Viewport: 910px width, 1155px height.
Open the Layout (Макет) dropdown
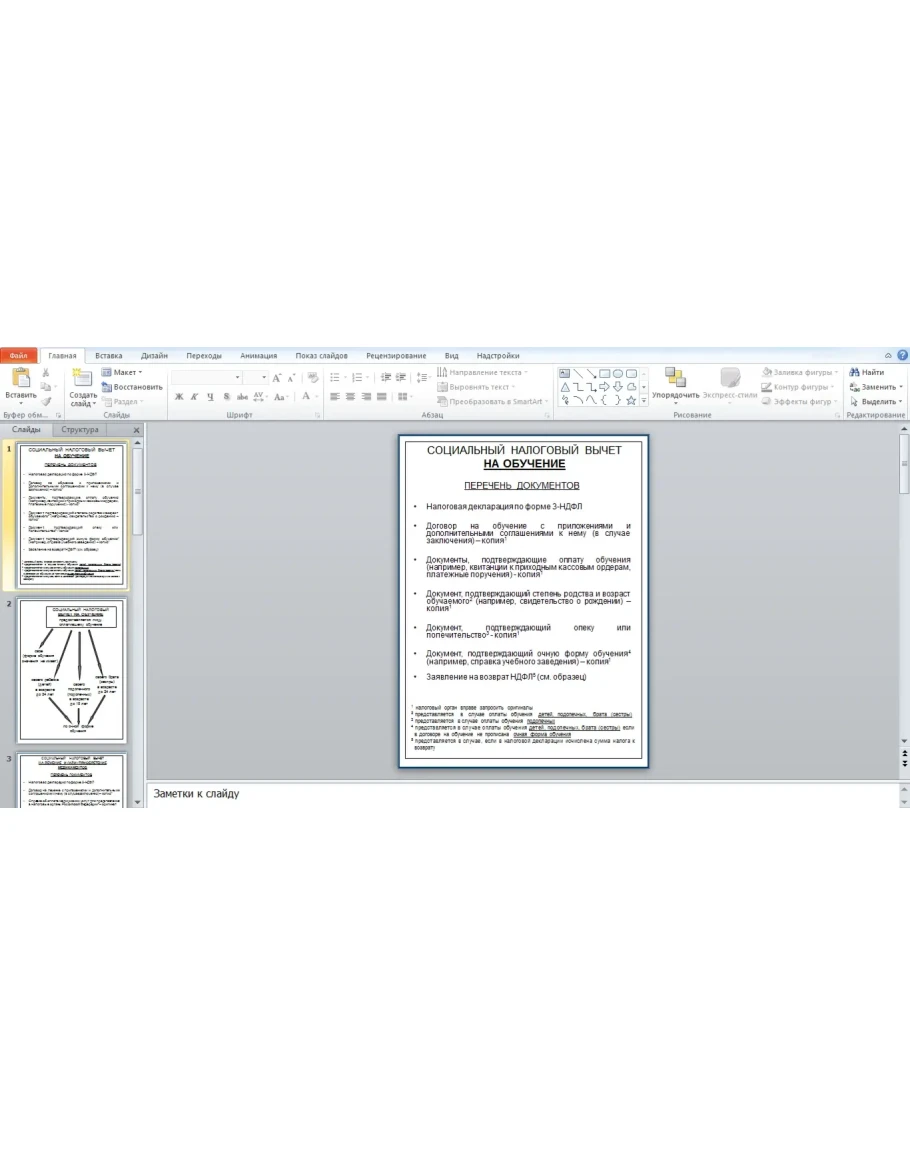click(125, 372)
